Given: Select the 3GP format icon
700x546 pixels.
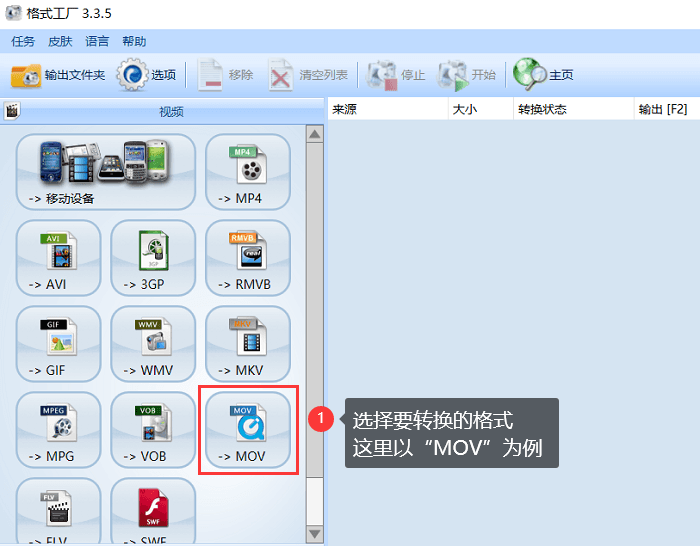Looking at the screenshot, I should click(153, 258).
